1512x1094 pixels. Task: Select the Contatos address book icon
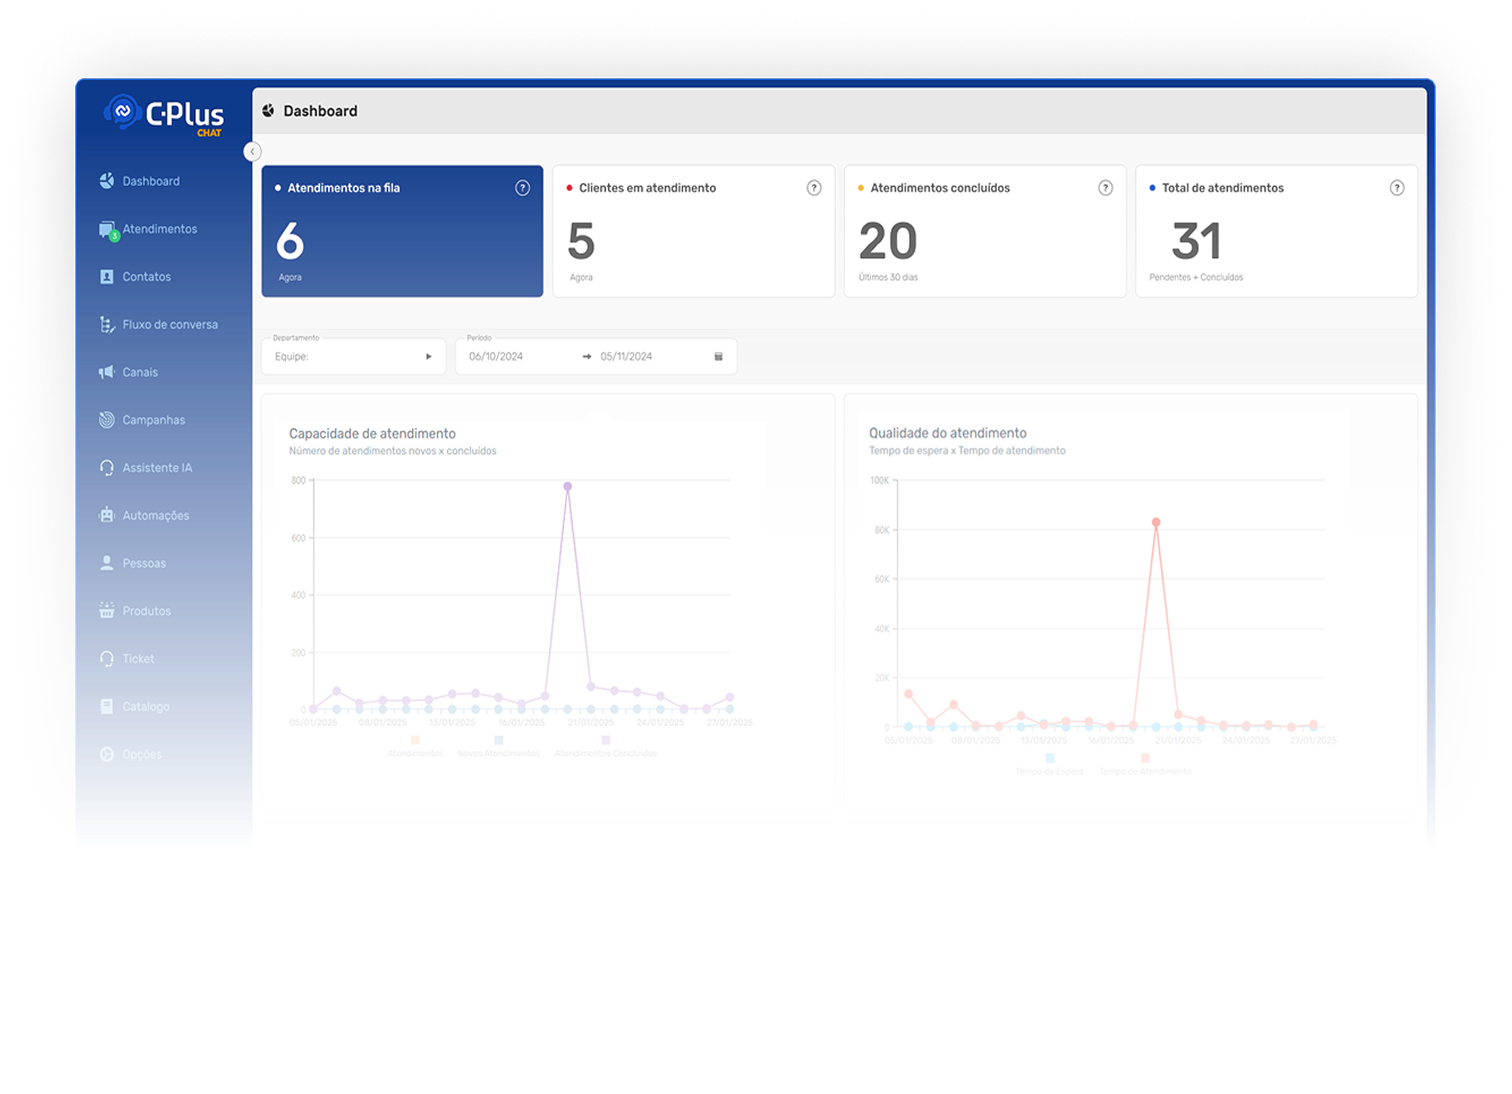coord(107,277)
